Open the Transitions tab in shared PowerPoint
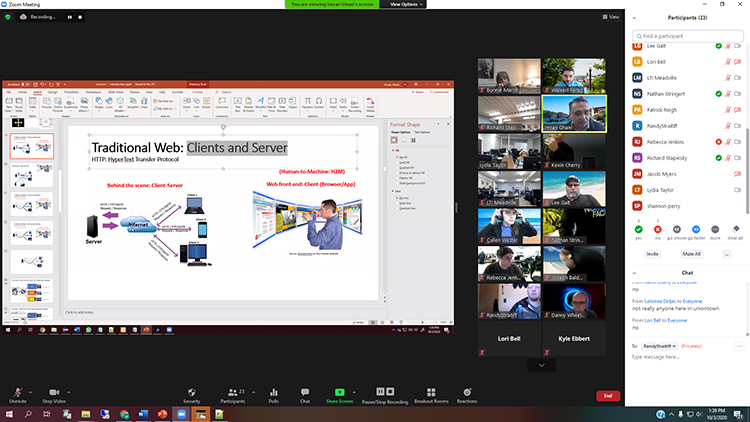 (x=71, y=92)
